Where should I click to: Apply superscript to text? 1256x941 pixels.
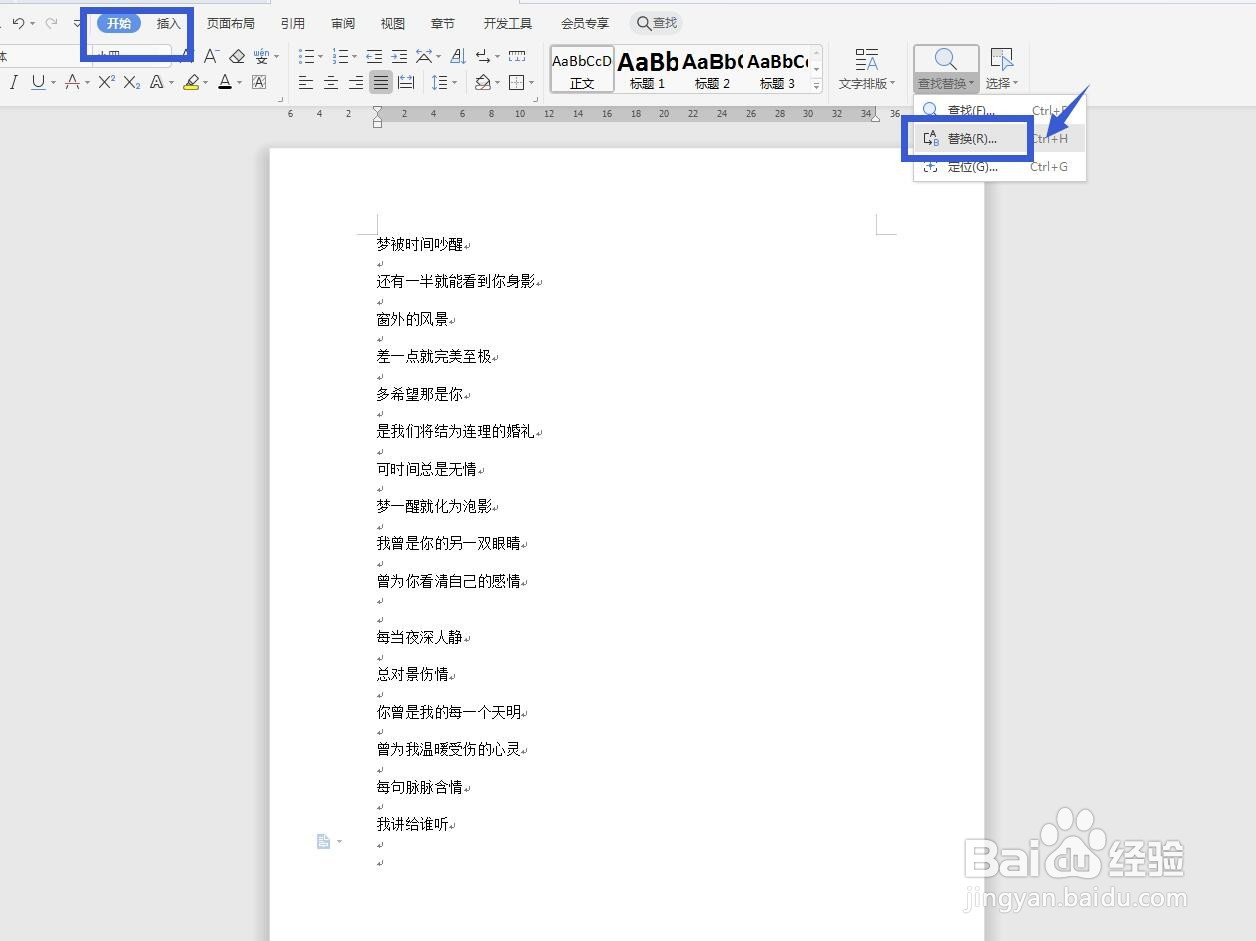tap(109, 81)
